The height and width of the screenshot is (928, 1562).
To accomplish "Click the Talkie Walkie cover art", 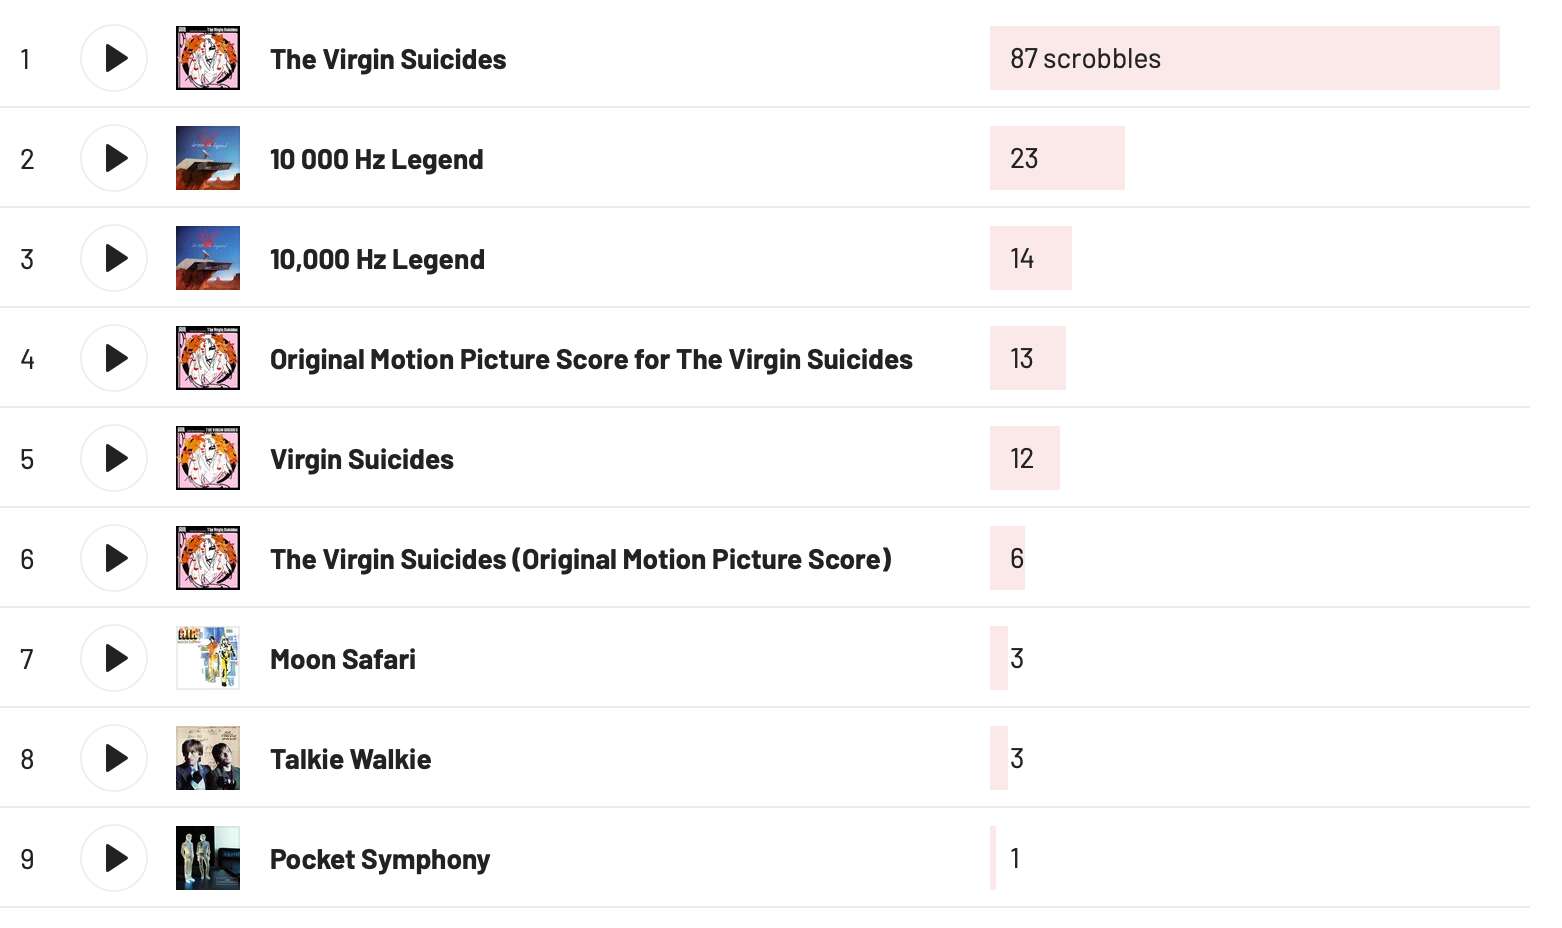I will [208, 758].
